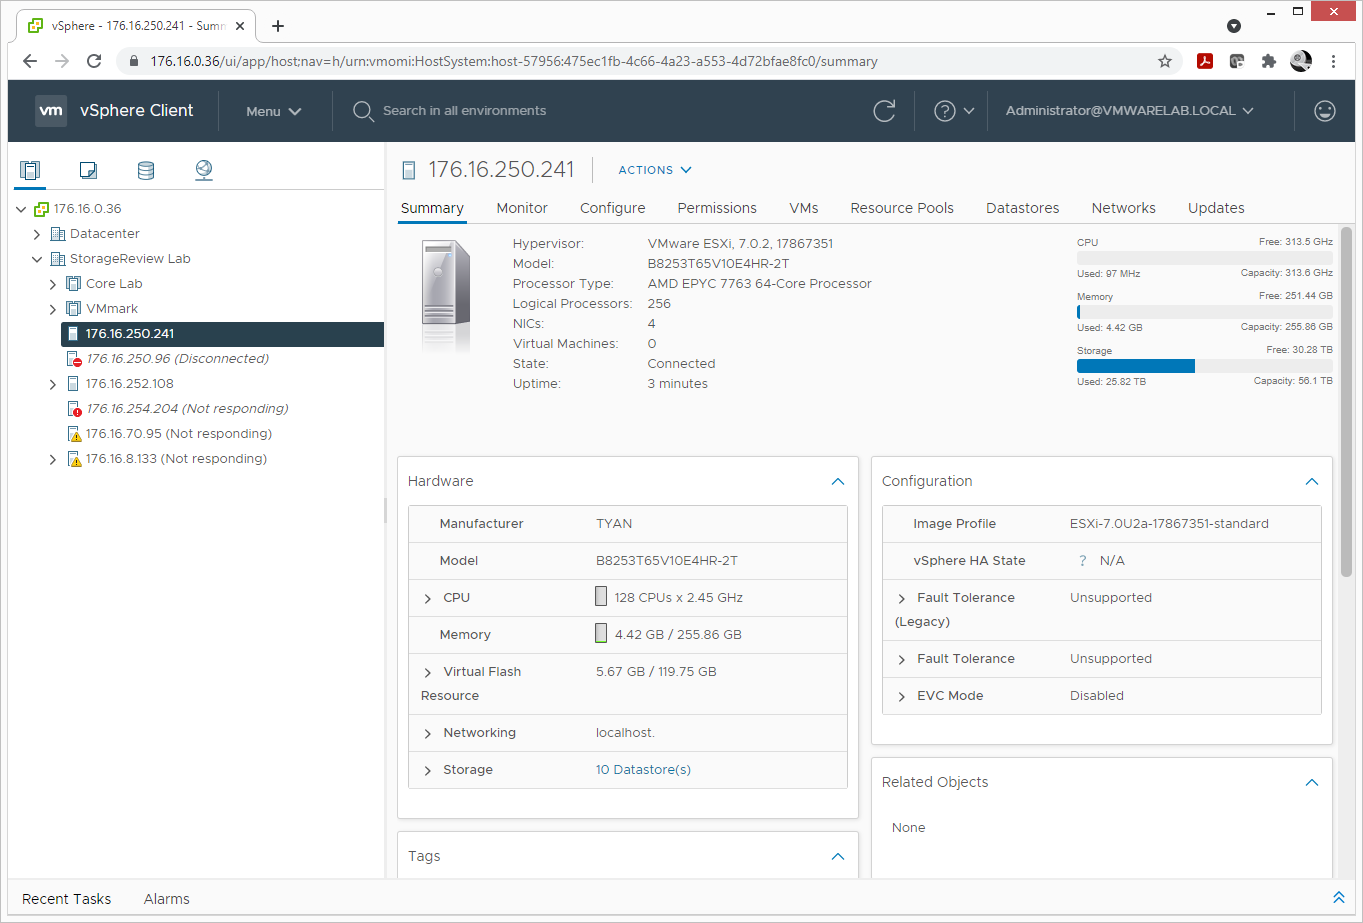This screenshot has width=1363, height=923.
Task: Open the Updates tab
Action: pyautogui.click(x=1216, y=208)
